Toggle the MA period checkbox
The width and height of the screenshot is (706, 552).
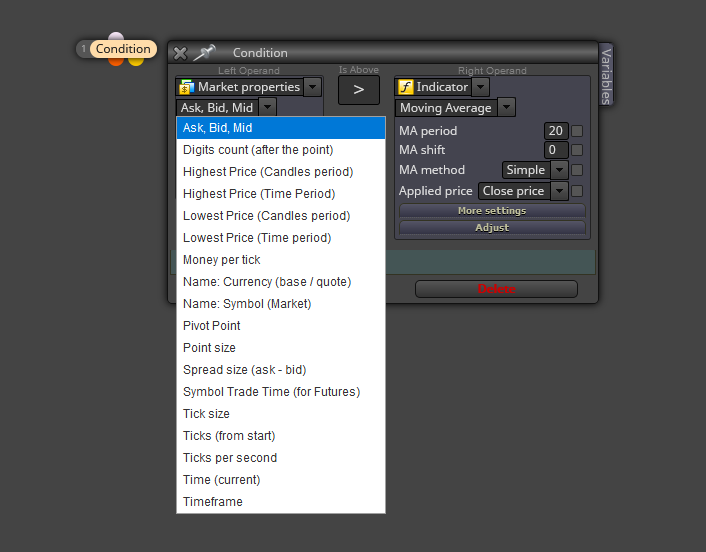[577, 131]
